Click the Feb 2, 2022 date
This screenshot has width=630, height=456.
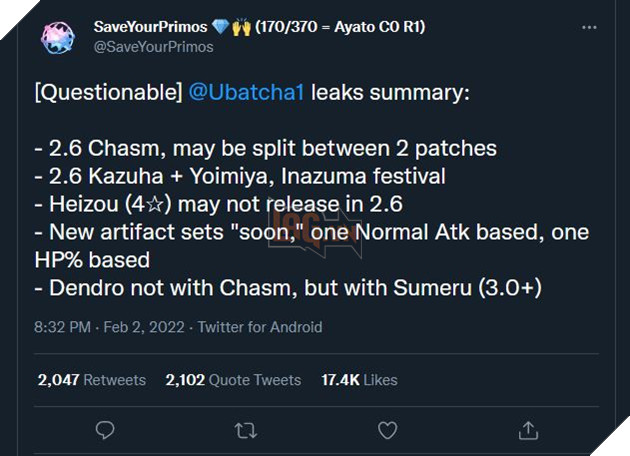(x=144, y=327)
